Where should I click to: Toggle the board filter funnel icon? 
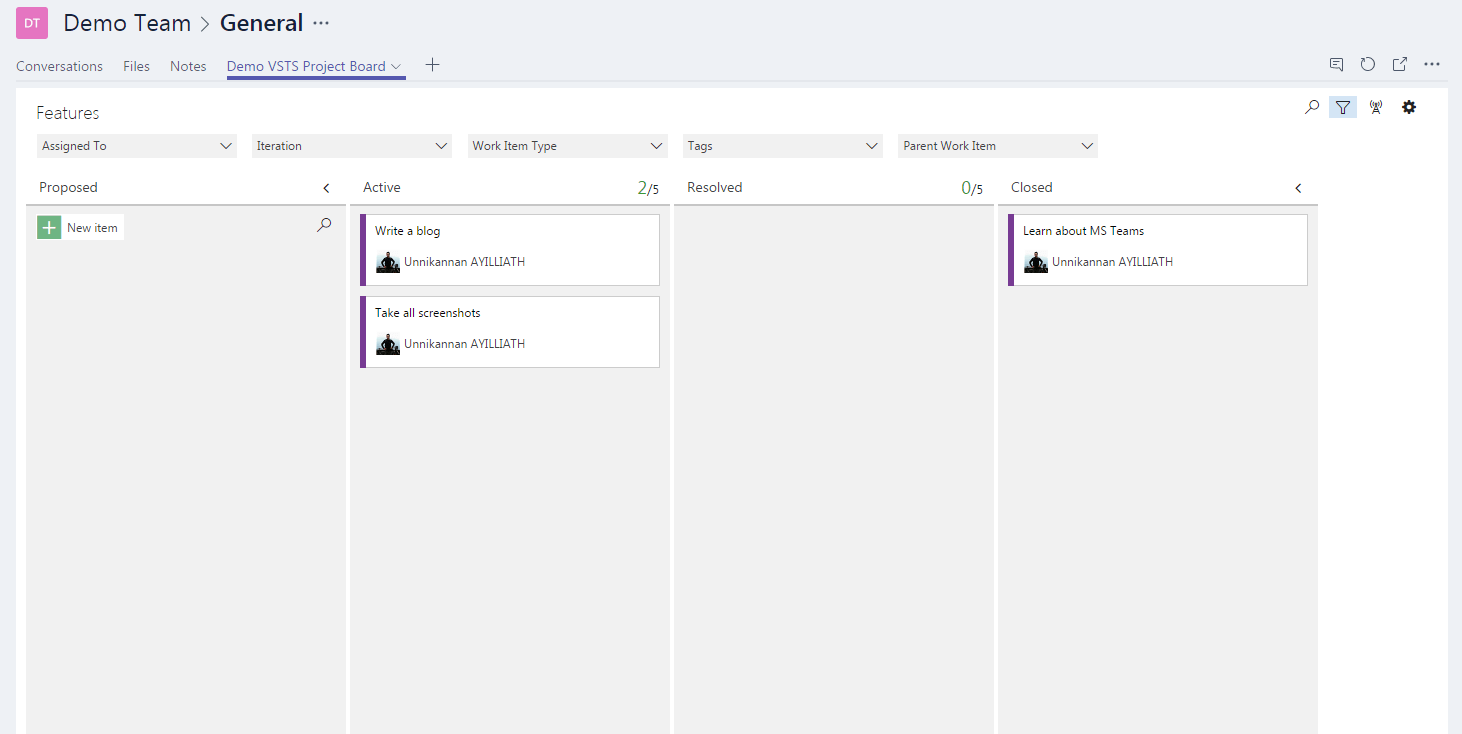pos(1343,107)
